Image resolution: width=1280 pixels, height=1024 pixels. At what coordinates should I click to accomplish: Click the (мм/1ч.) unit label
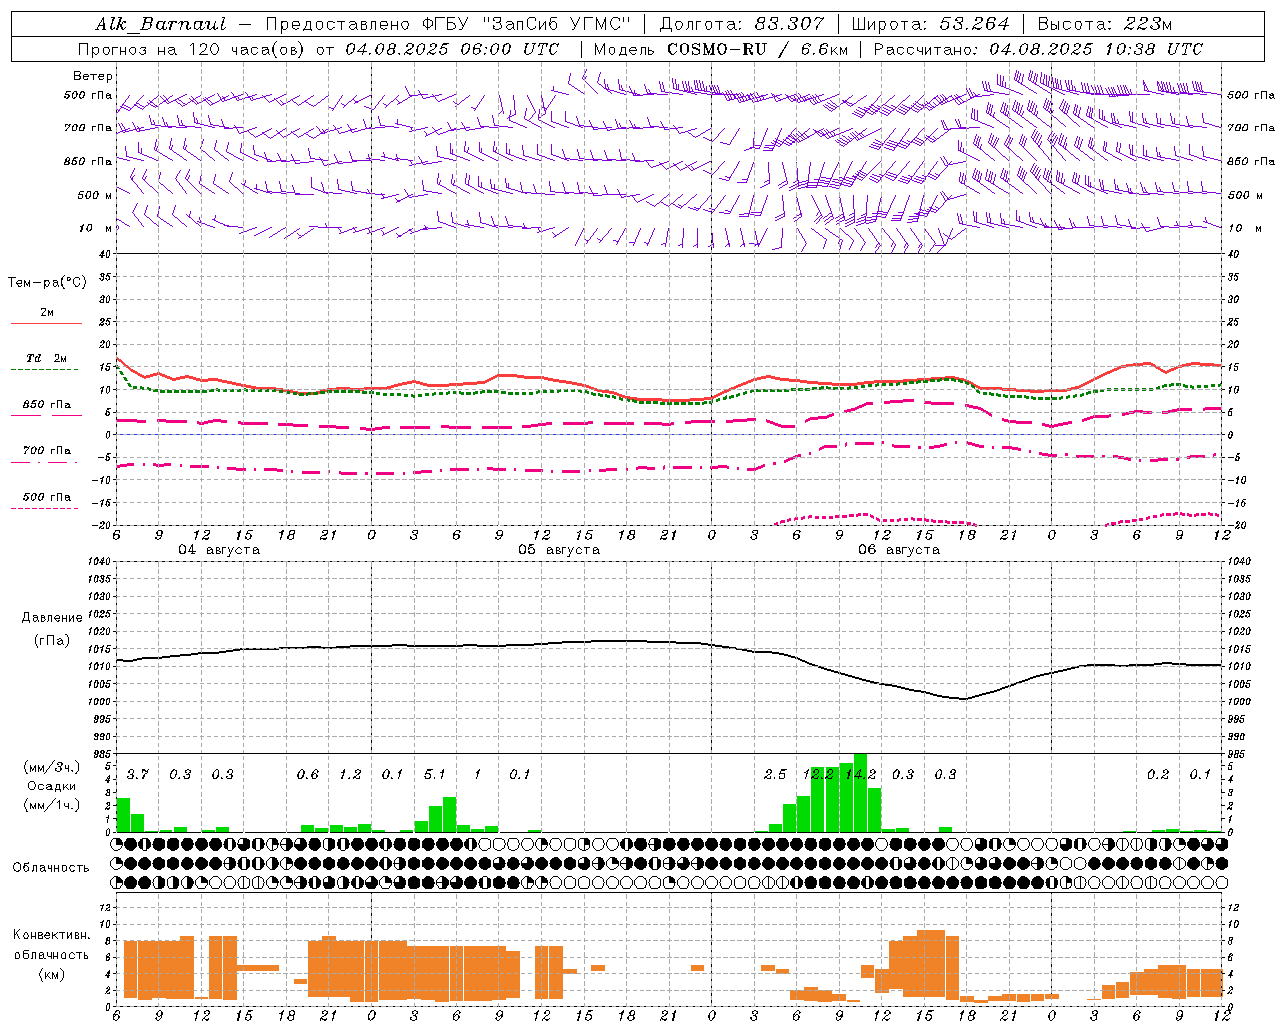coord(52,806)
